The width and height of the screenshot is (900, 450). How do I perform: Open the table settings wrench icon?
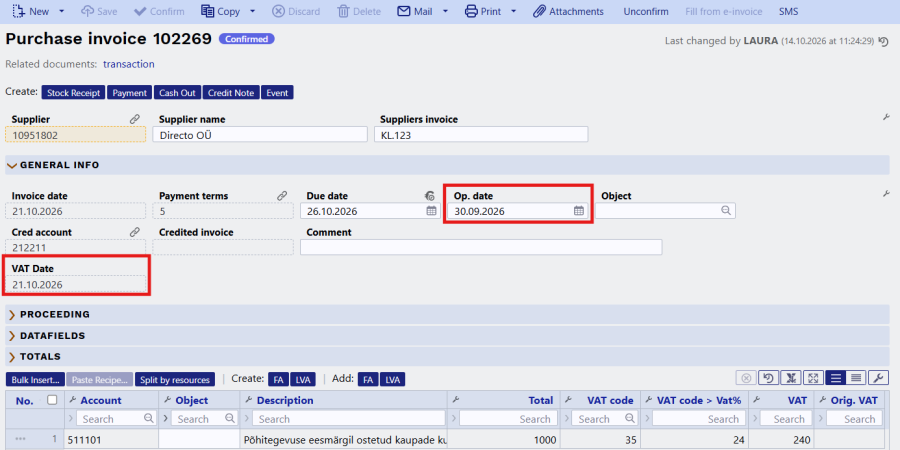879,378
